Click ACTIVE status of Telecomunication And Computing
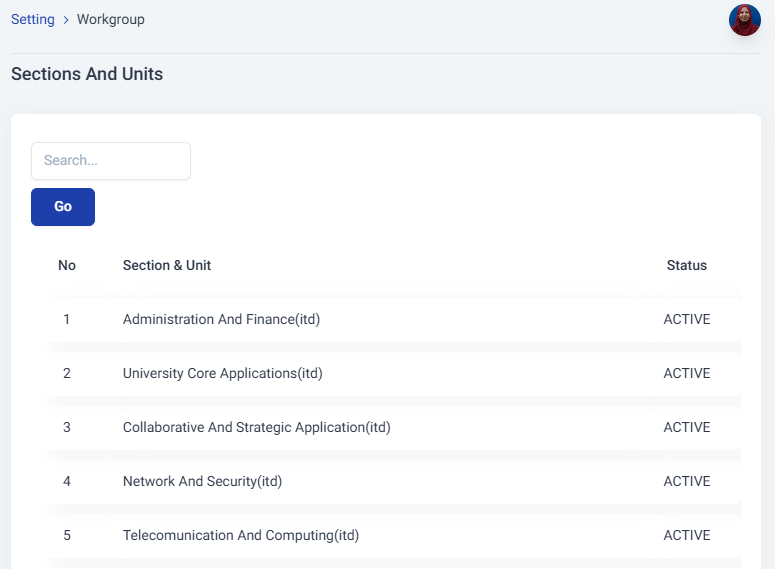This screenshot has height=569, width=775. coord(686,536)
